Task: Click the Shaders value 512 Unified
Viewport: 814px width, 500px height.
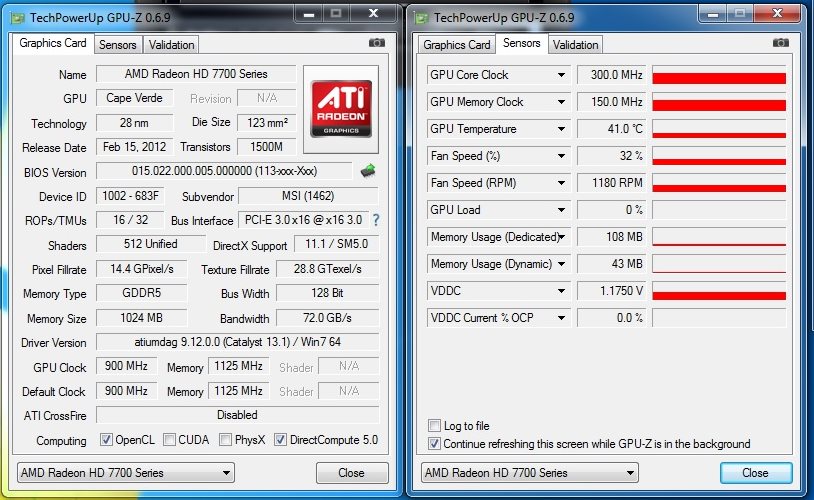Action: 151,244
